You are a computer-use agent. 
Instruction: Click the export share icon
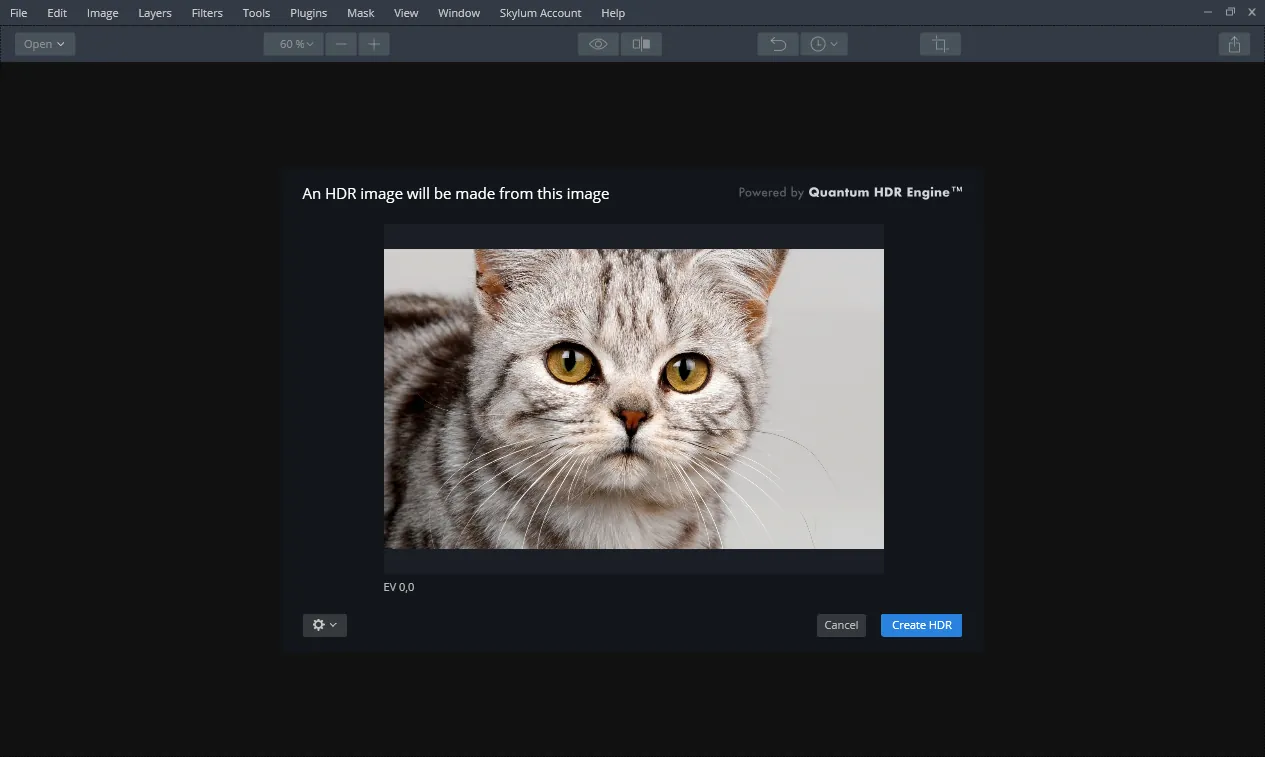tap(1234, 44)
